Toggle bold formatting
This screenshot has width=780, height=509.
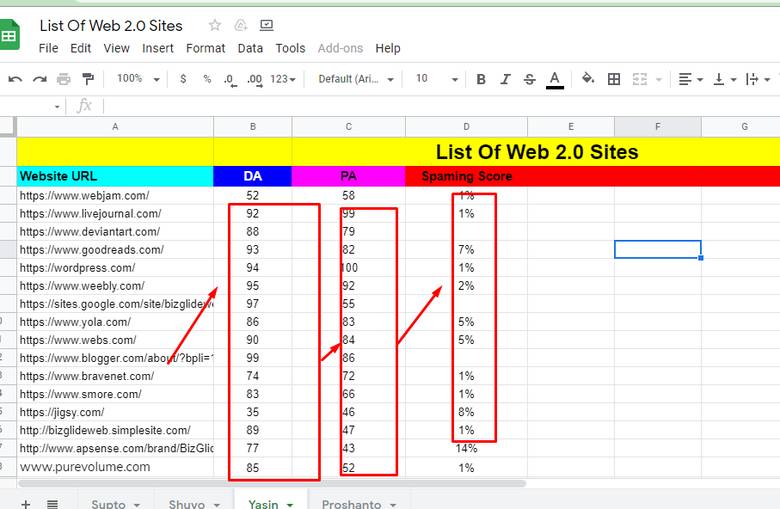point(481,79)
